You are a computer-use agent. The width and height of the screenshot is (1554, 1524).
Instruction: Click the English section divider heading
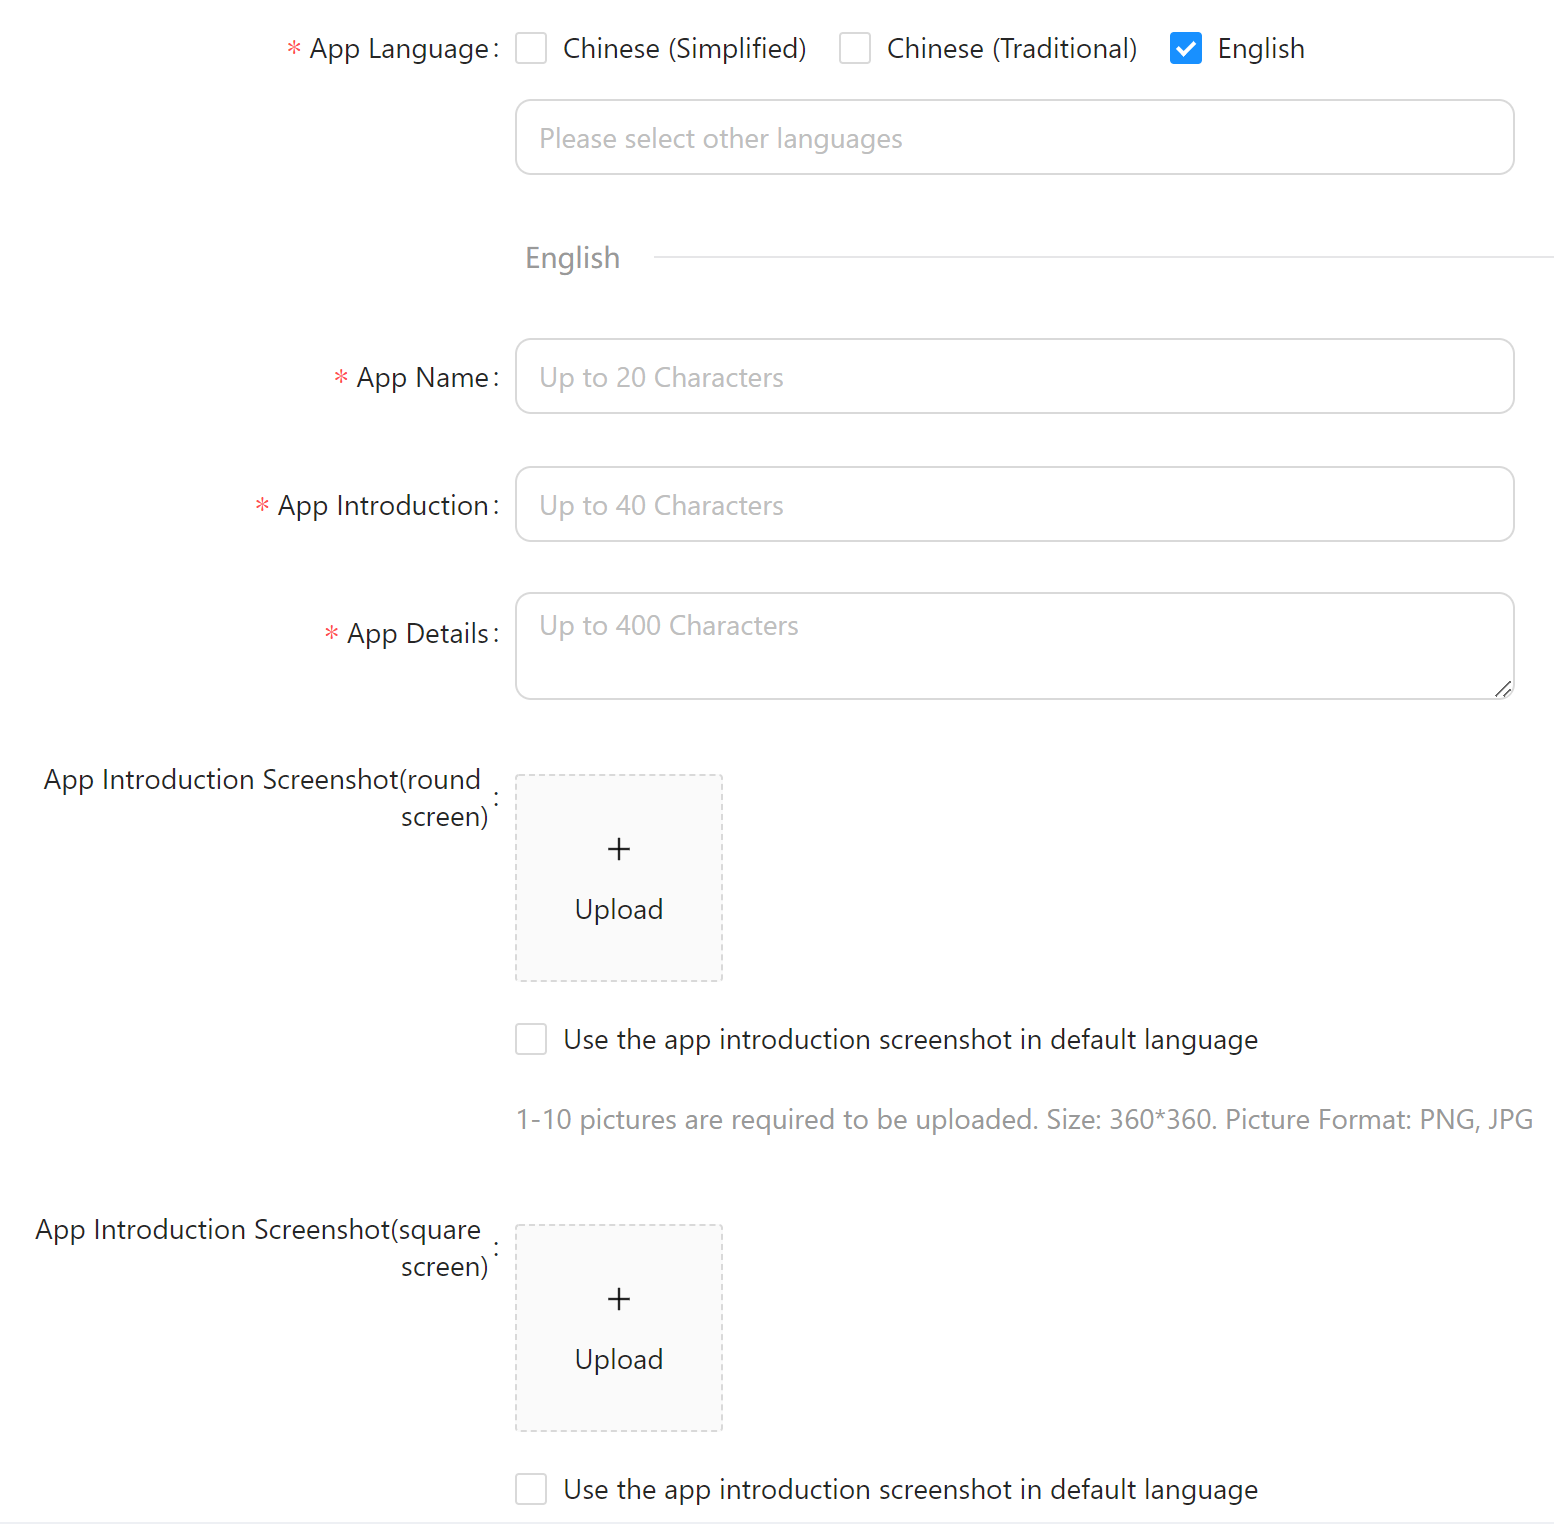[x=573, y=258]
